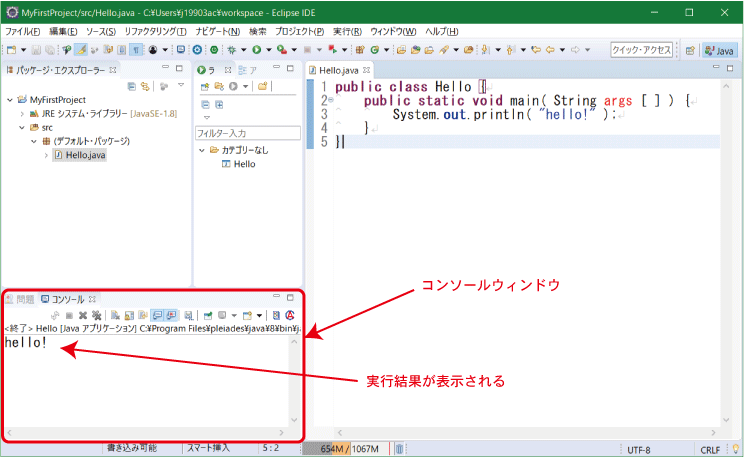Click the Save disk icon in toolbar
The height and width of the screenshot is (458, 744).
point(36,50)
